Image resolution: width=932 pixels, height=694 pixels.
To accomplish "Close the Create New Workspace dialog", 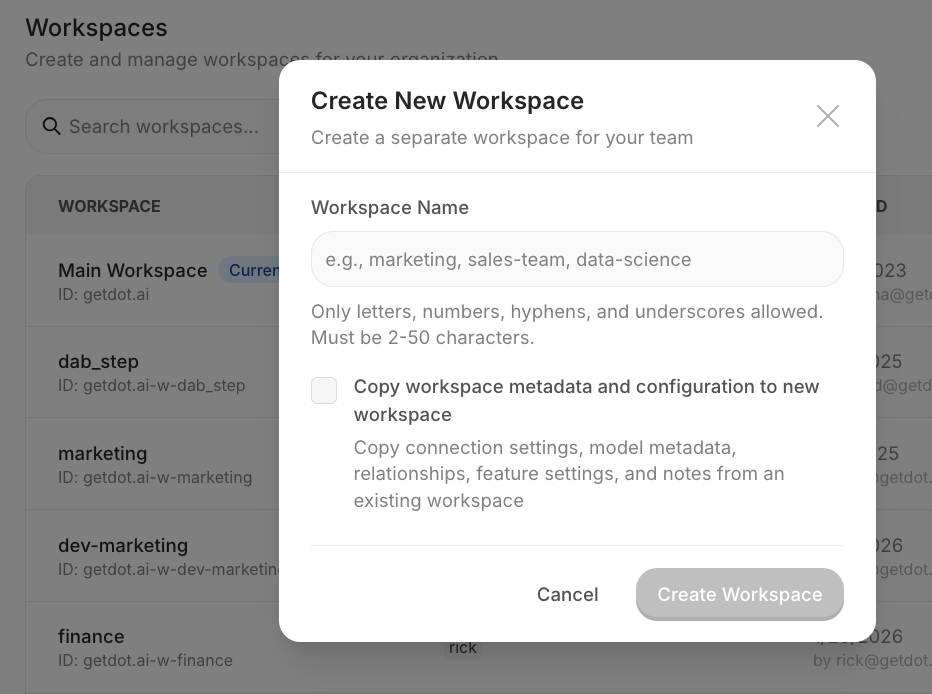I will click(827, 116).
